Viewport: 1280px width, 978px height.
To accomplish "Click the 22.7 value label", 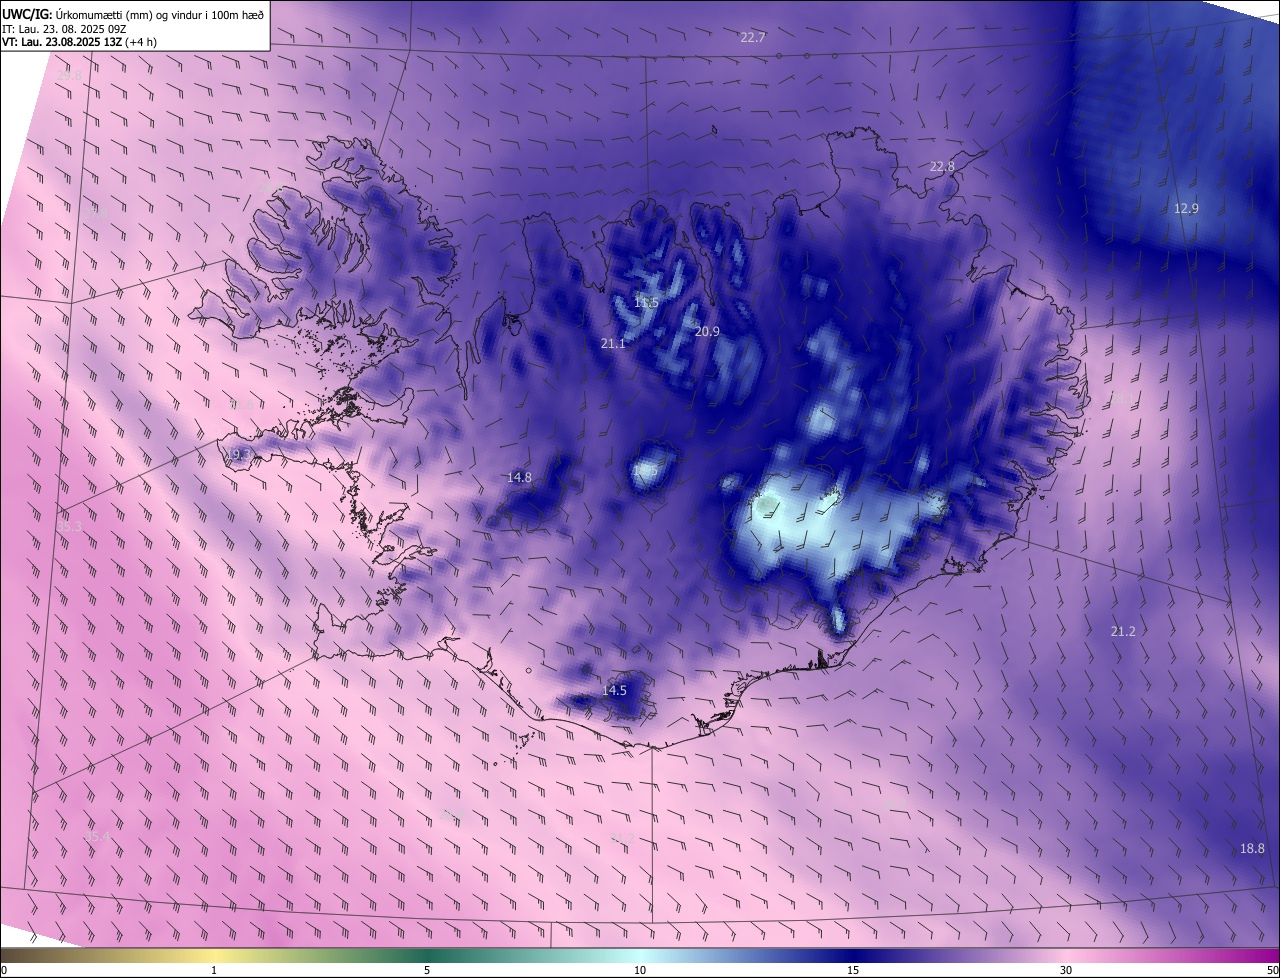I will (752, 38).
